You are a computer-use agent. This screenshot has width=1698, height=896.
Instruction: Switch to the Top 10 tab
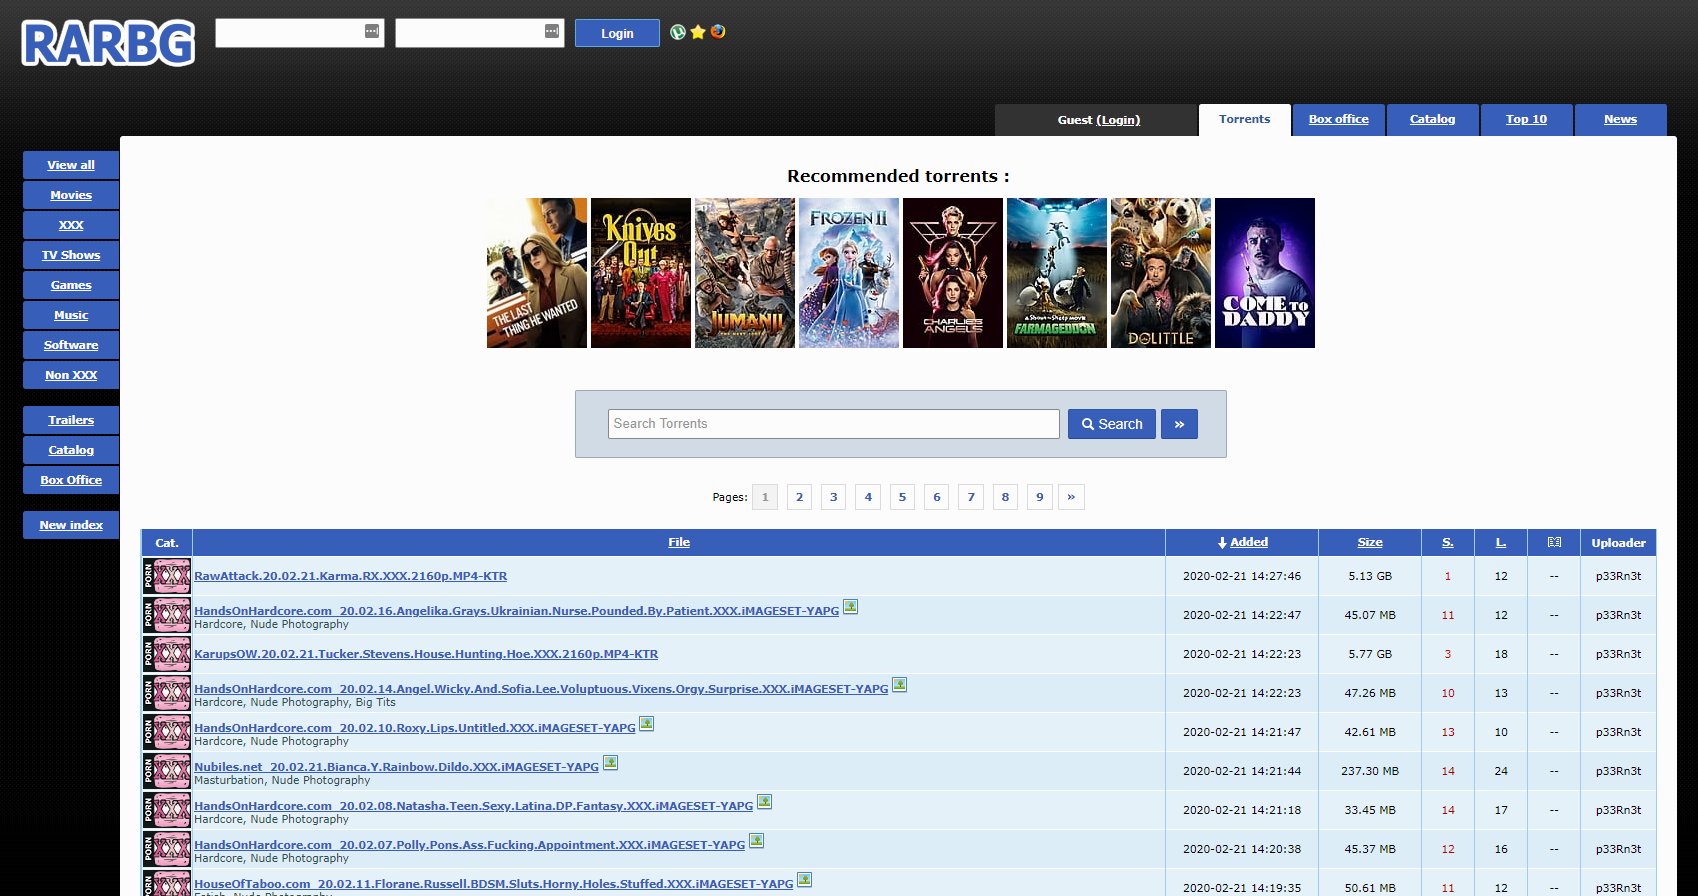[x=1526, y=119]
